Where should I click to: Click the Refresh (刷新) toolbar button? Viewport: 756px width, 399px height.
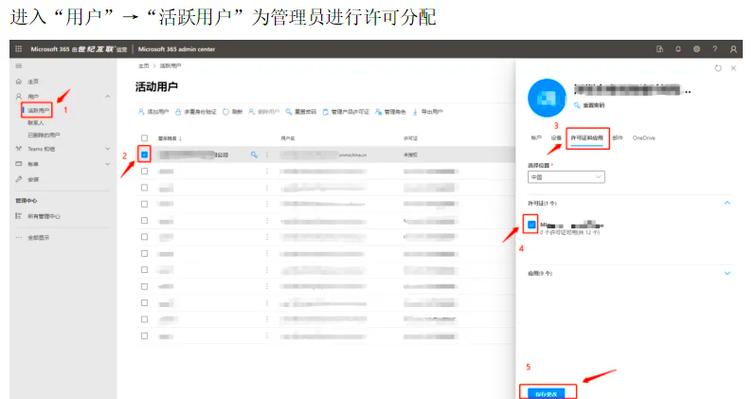pos(232,112)
